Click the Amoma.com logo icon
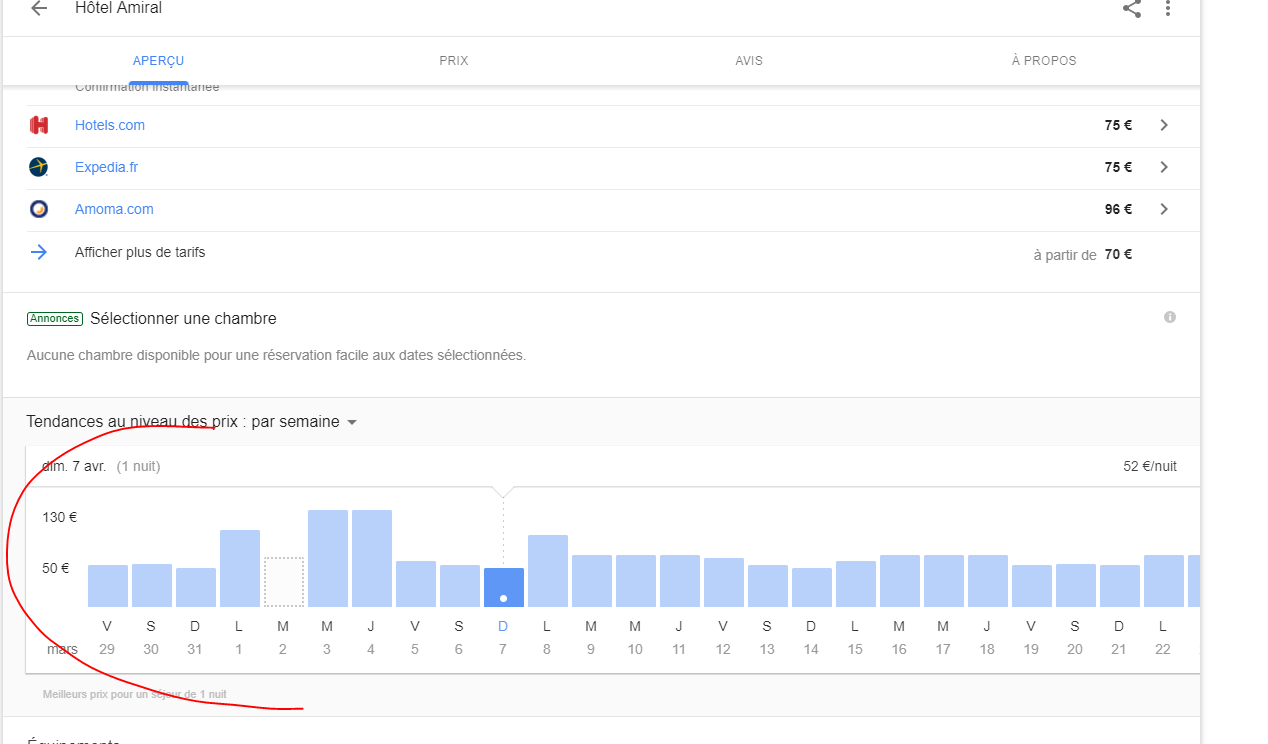Viewport: 1268px width, 744px height. tap(39, 209)
